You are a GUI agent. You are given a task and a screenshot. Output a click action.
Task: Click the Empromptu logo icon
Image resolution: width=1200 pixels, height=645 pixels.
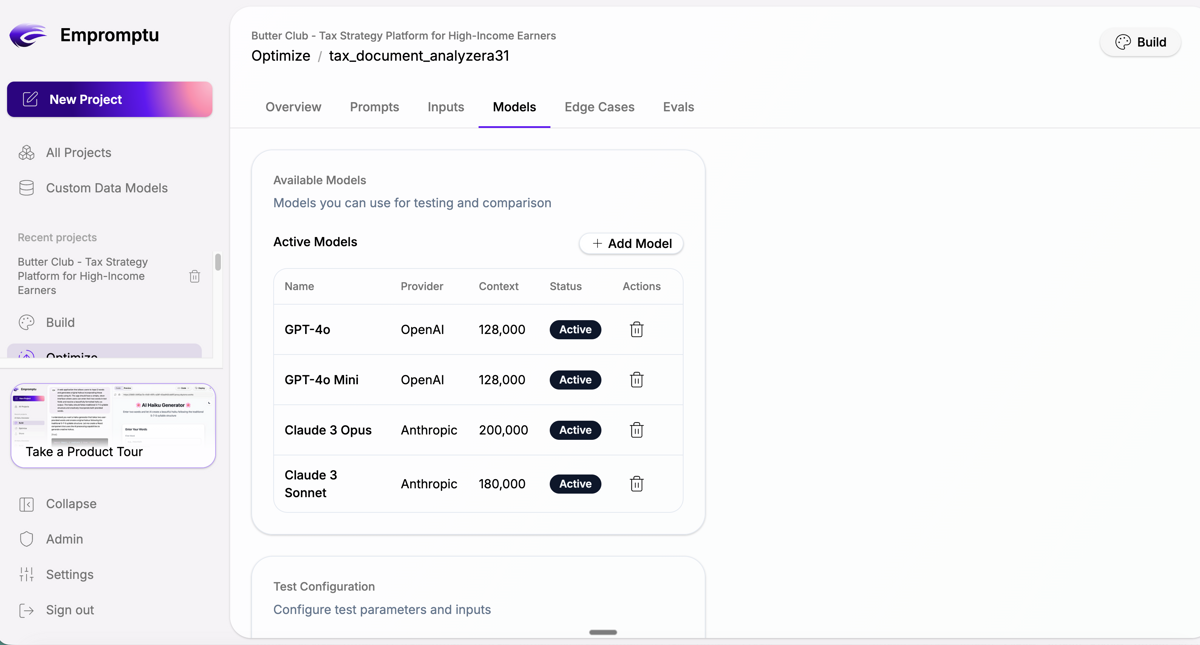click(x=28, y=36)
